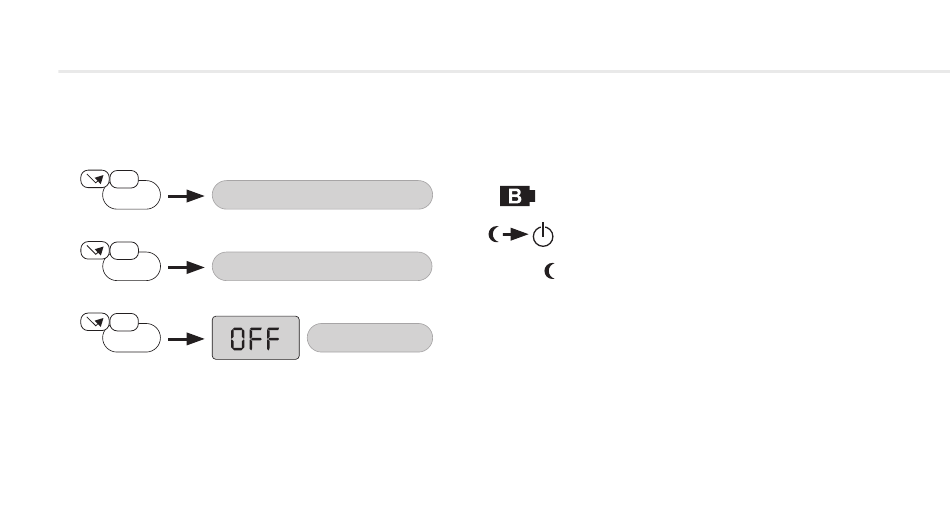Click the large blank oval button in the third row

tap(133, 339)
